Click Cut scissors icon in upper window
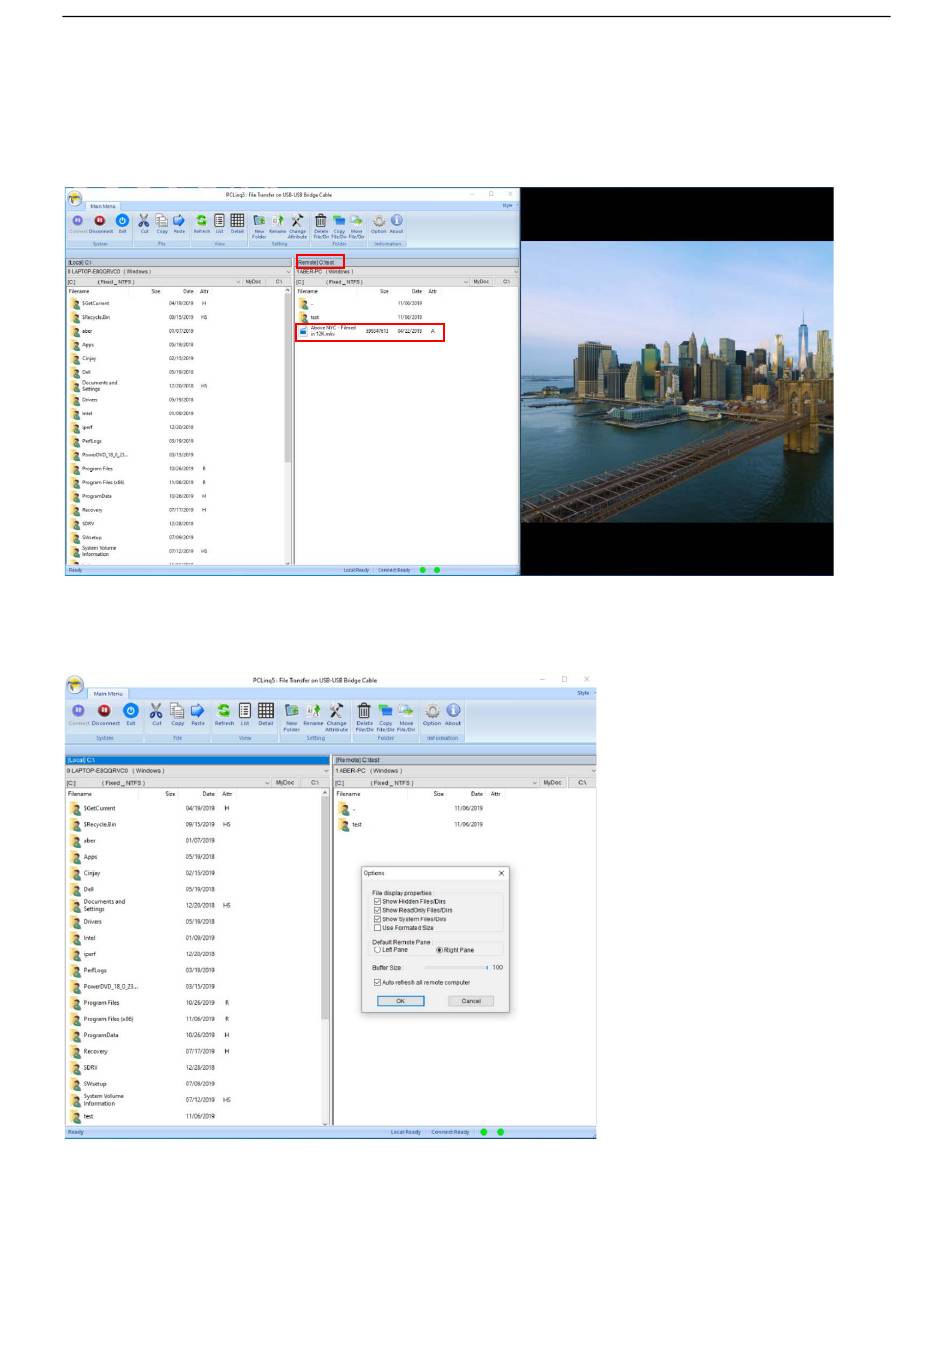950x1361 pixels. coord(144,220)
